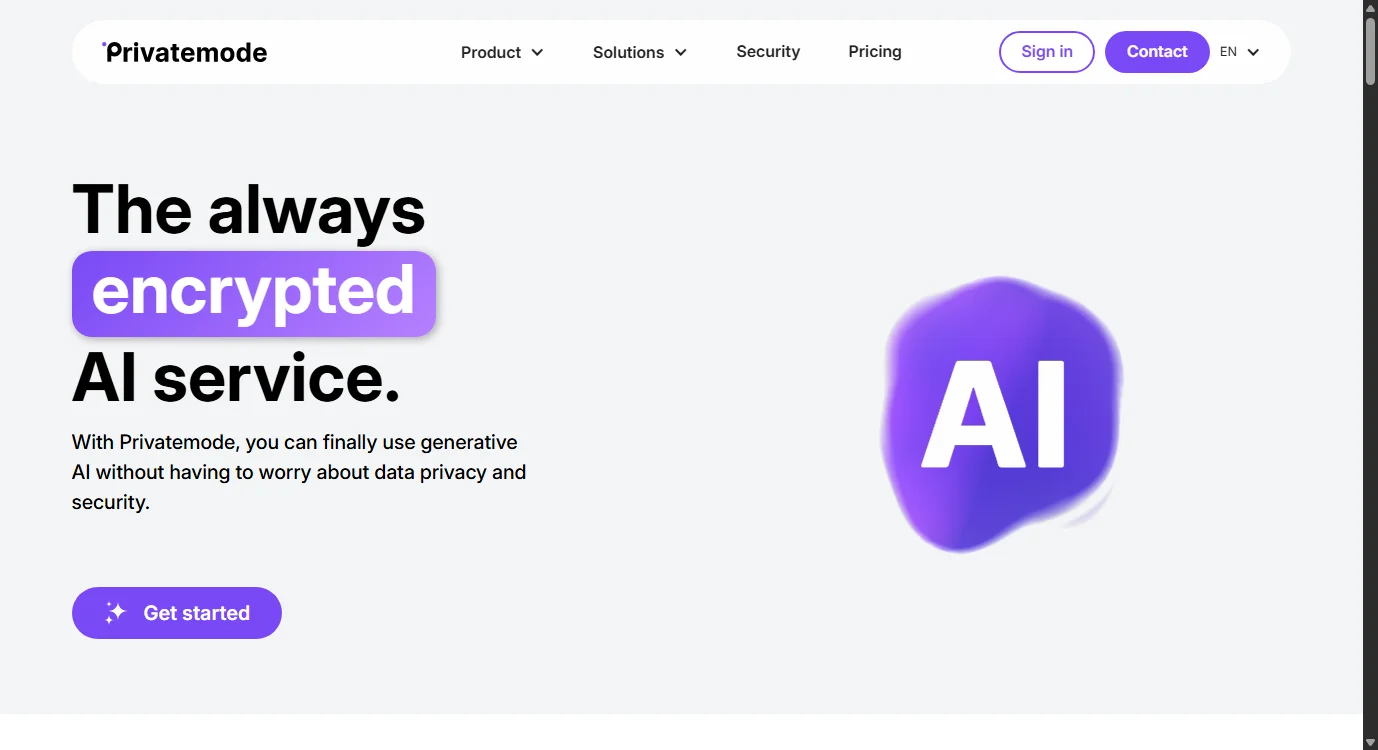Click the Privatemode logo
Viewport: 1378px width, 750px height.
tap(185, 51)
